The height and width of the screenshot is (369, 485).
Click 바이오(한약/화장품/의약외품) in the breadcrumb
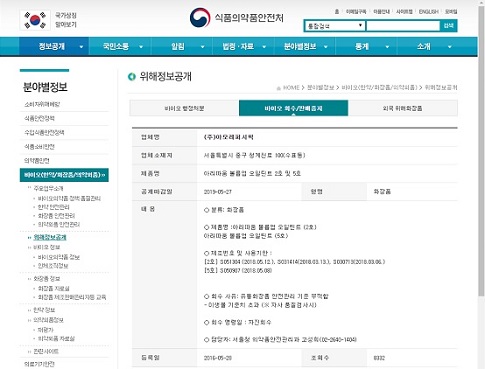(379, 88)
